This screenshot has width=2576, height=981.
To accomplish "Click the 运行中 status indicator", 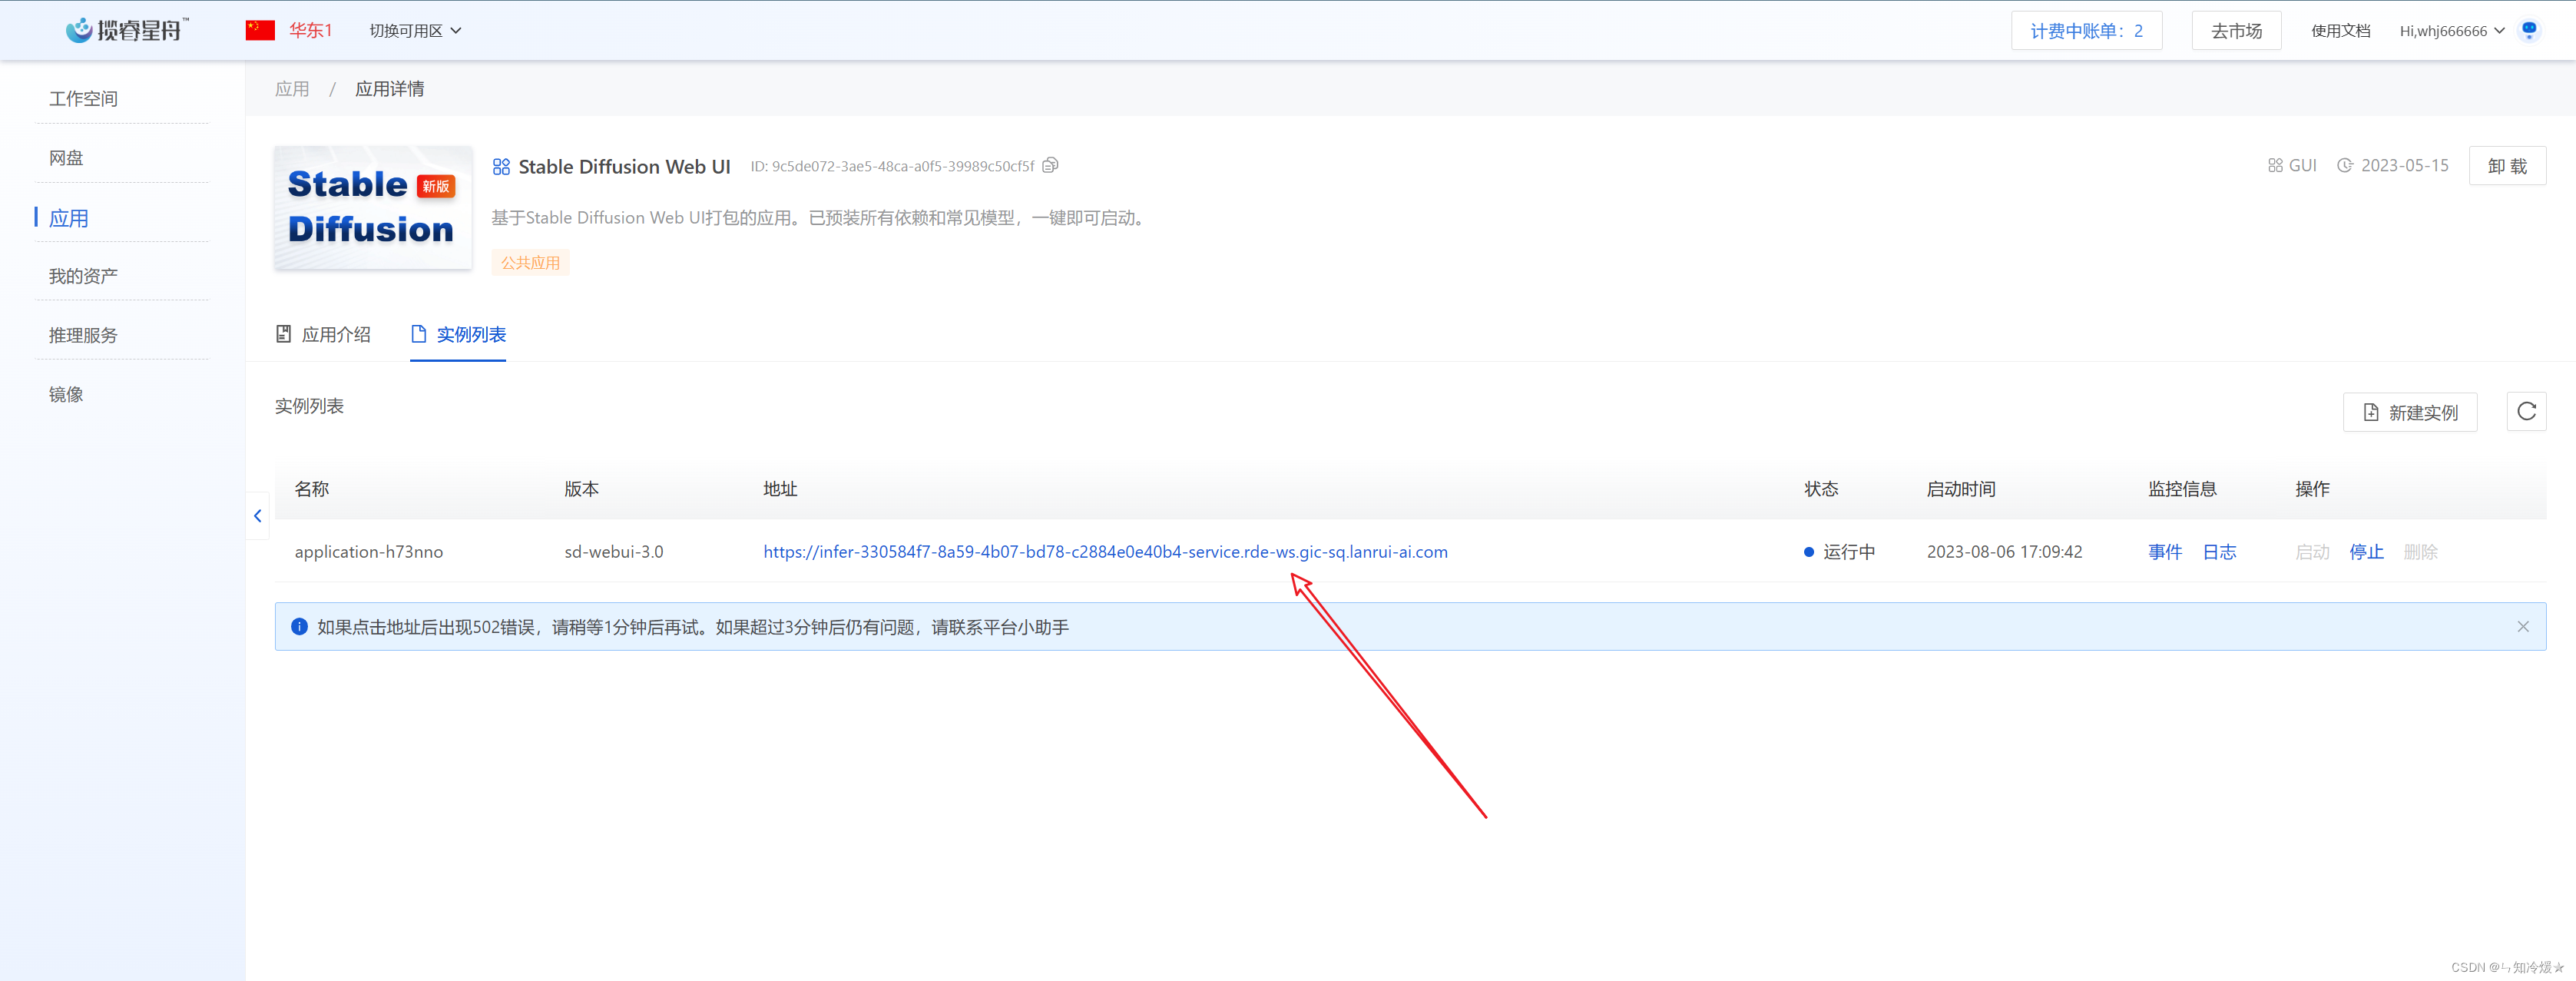I will click(1839, 551).
